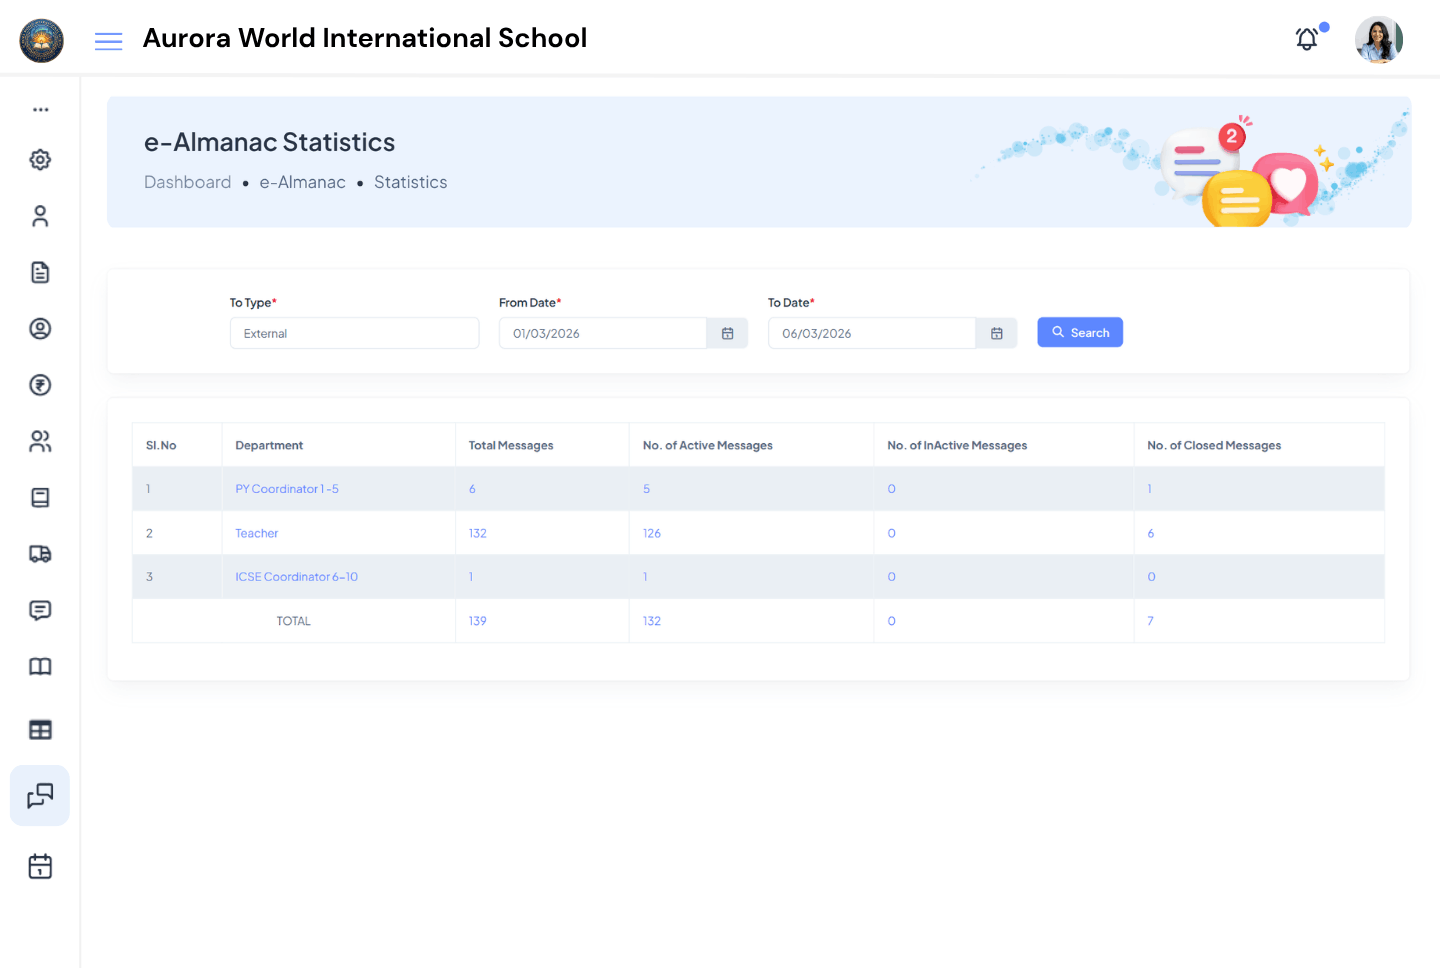The width and height of the screenshot is (1440, 968).
Task: Open the Teacher department link
Action: click(x=256, y=533)
